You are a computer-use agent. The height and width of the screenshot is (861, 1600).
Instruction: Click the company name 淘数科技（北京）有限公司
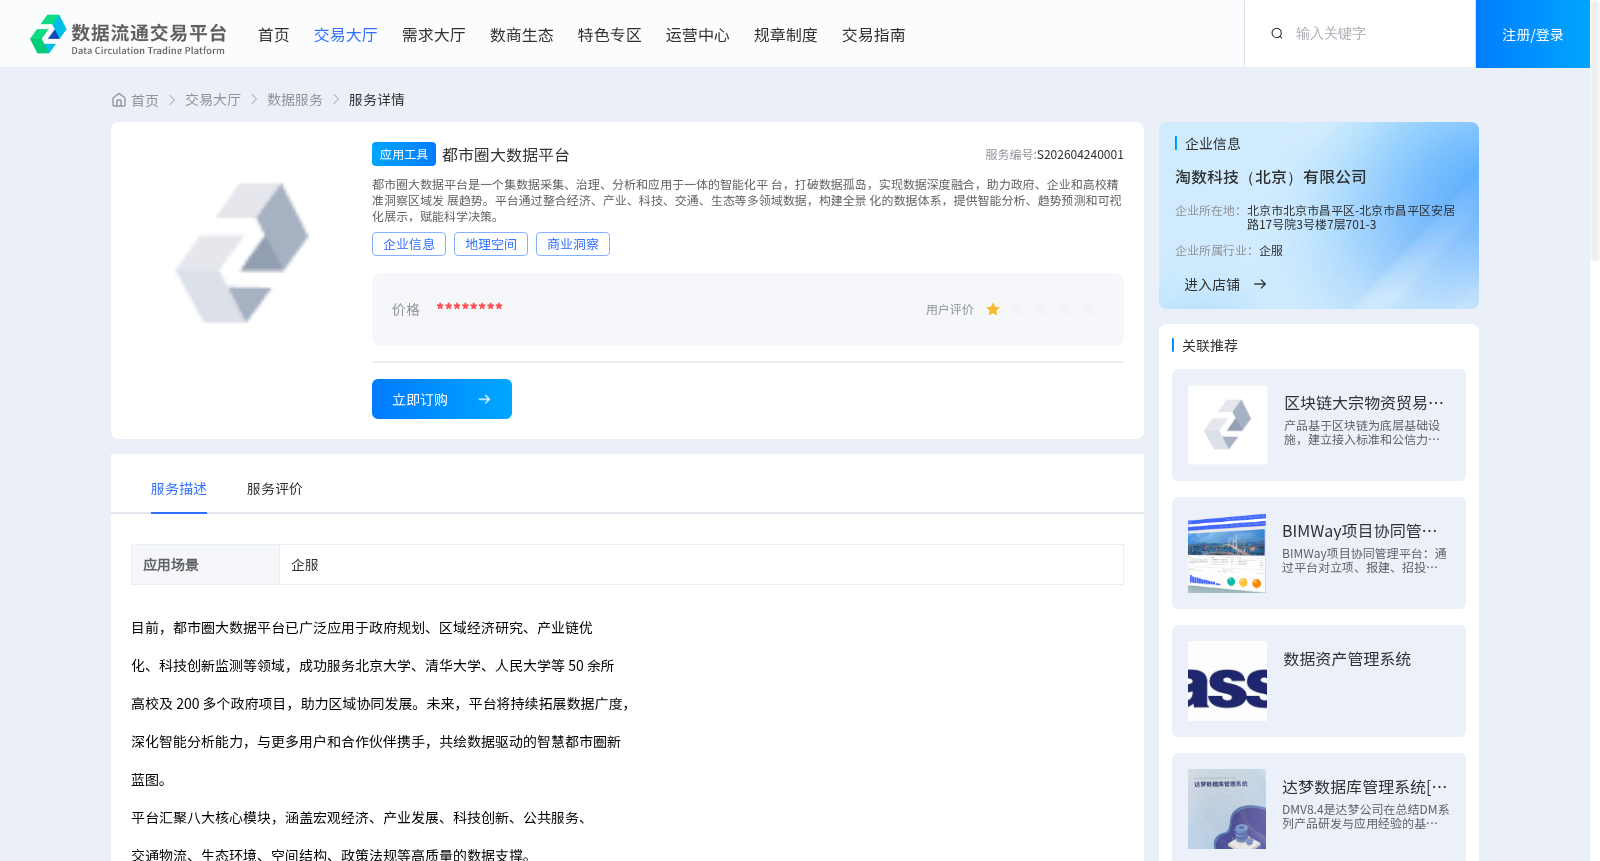(1271, 177)
